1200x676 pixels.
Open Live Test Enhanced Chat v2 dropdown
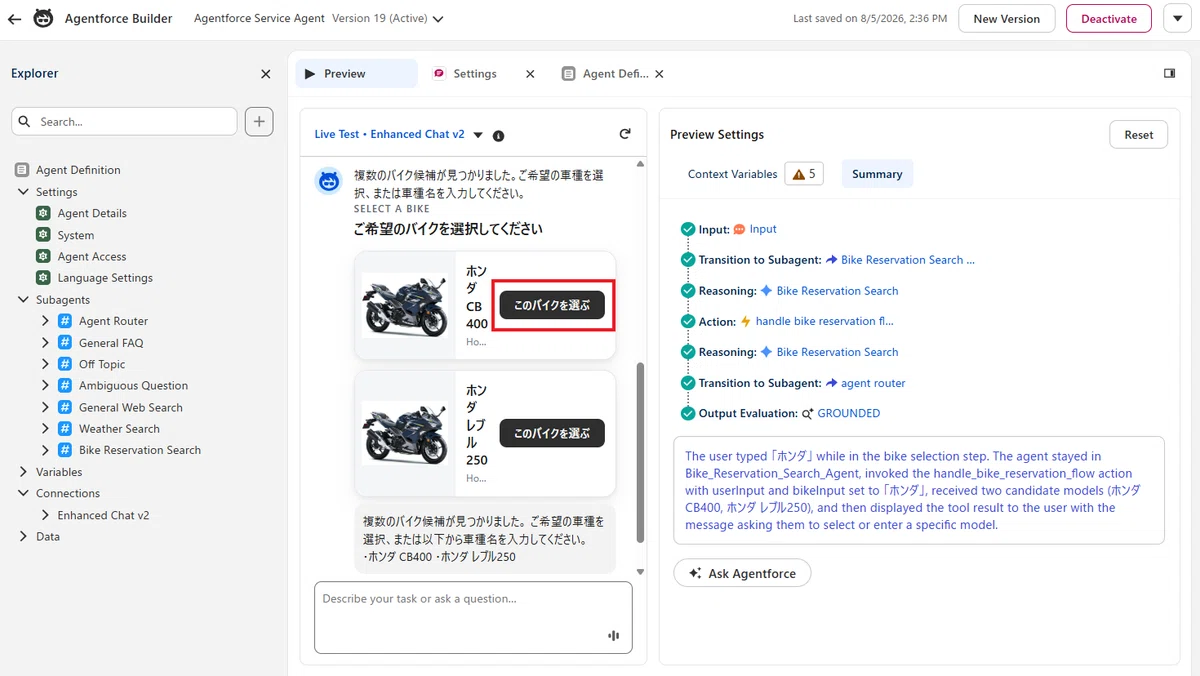tap(478, 135)
